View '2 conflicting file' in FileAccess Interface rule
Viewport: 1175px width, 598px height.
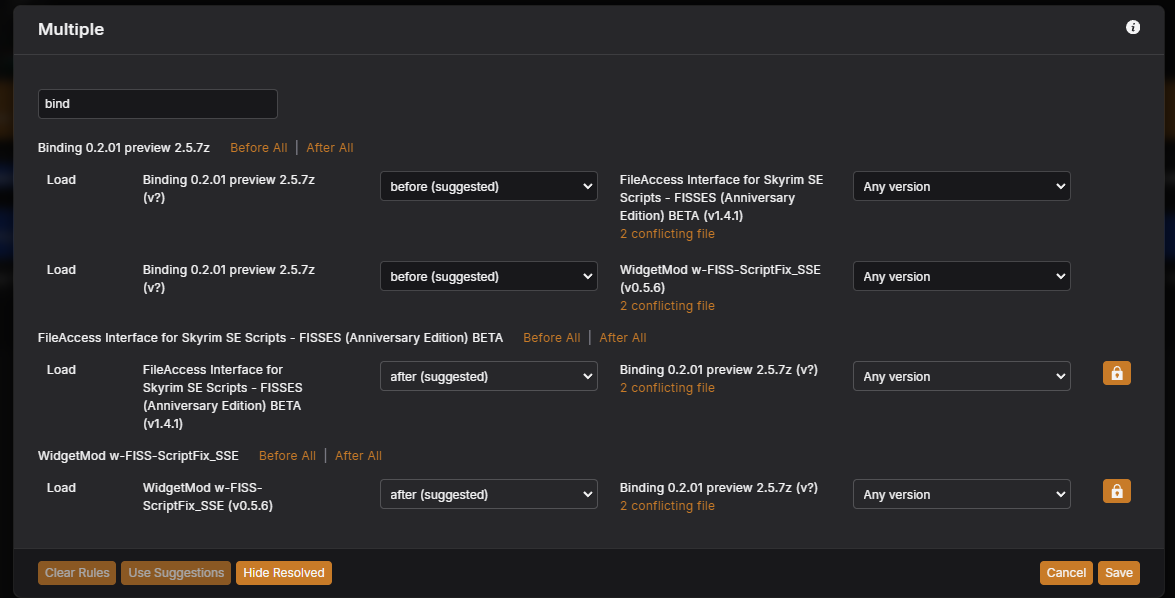[x=667, y=387]
